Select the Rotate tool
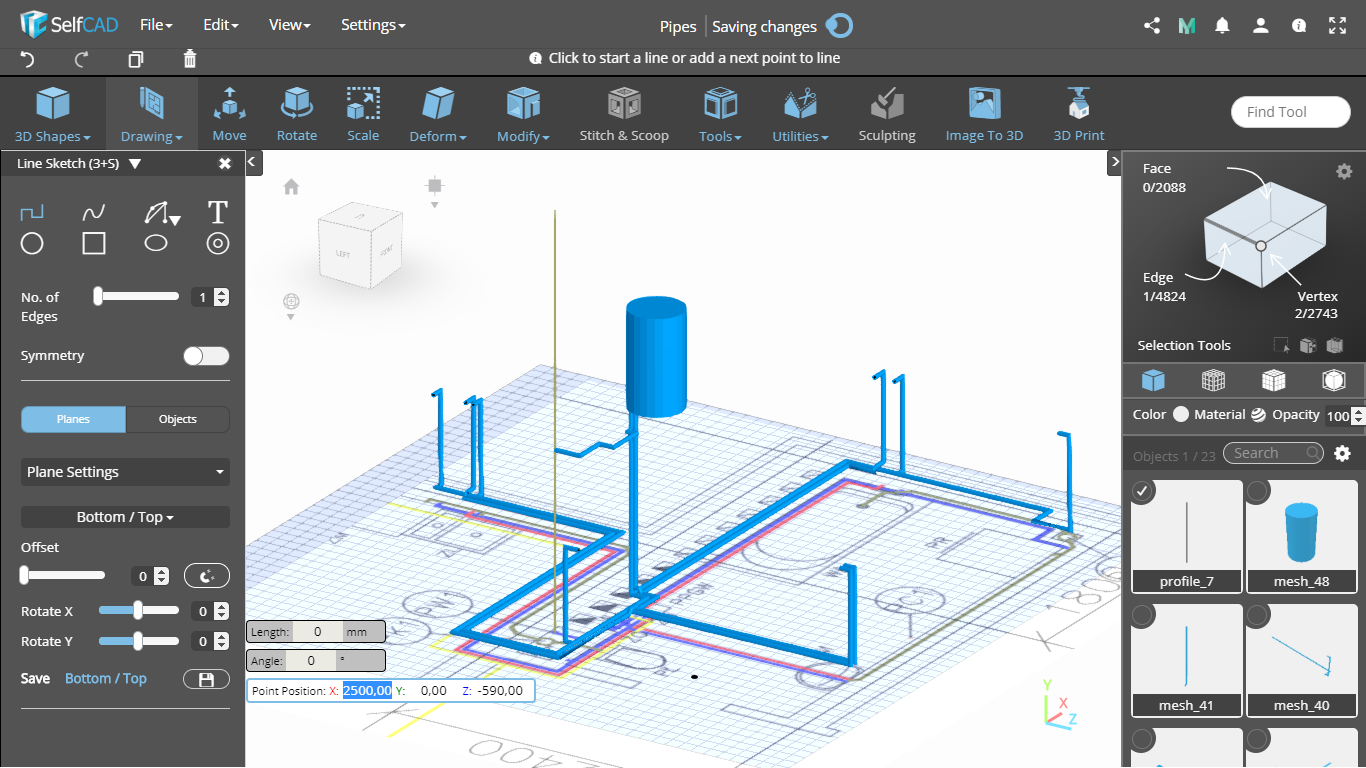This screenshot has height=768, width=1366. (x=296, y=113)
